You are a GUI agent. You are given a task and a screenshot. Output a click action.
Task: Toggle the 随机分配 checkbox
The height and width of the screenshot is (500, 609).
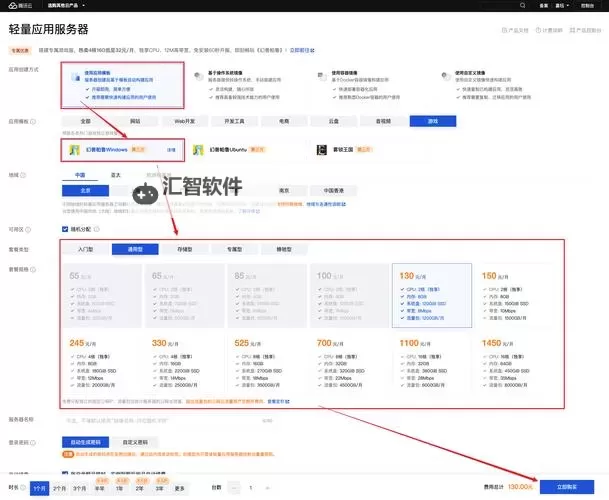pyautogui.click(x=65, y=229)
